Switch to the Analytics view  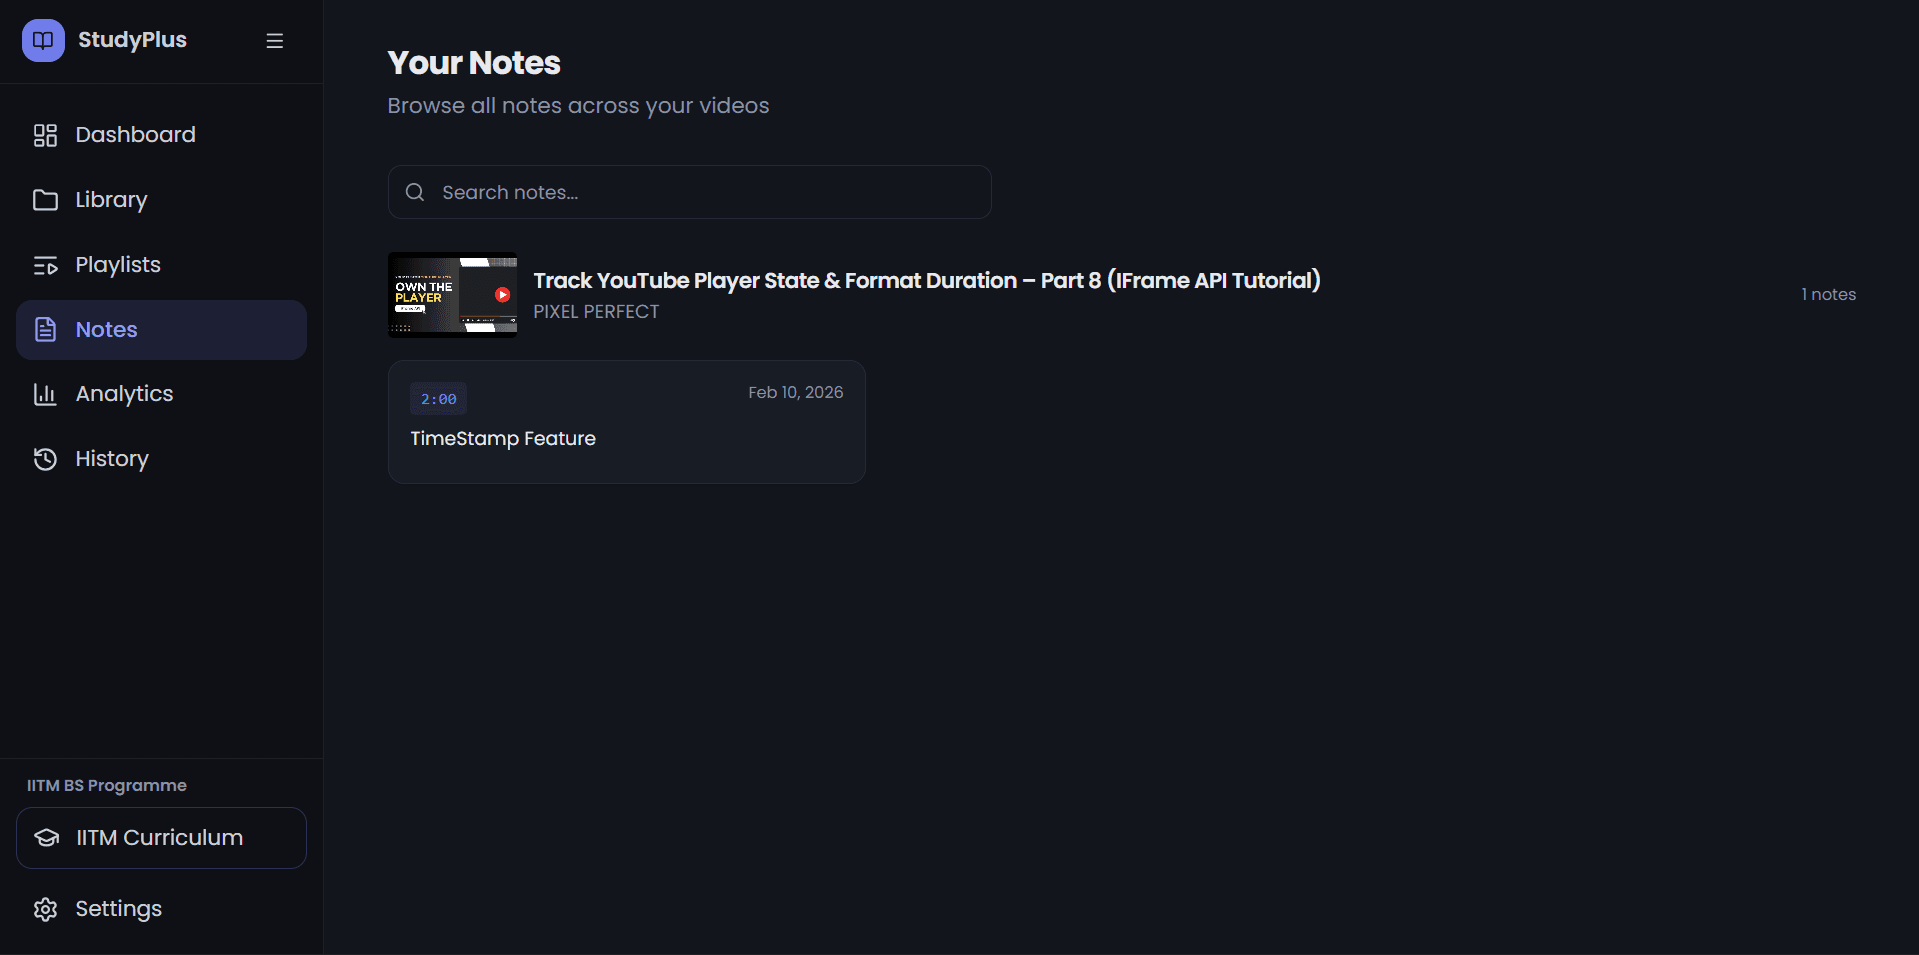[124, 394]
